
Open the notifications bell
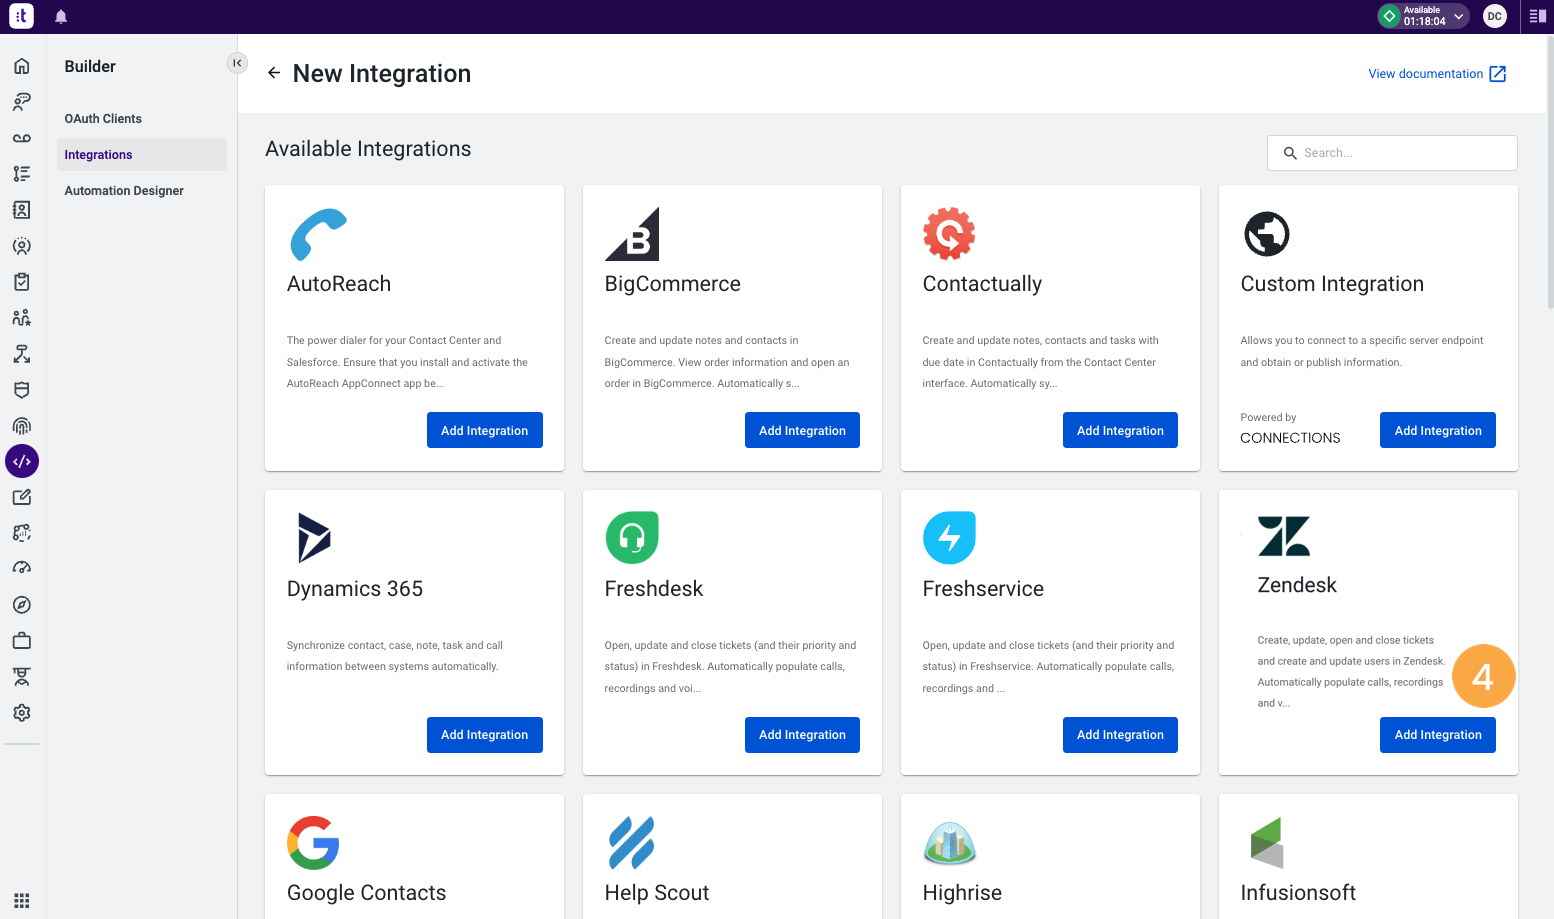61,17
